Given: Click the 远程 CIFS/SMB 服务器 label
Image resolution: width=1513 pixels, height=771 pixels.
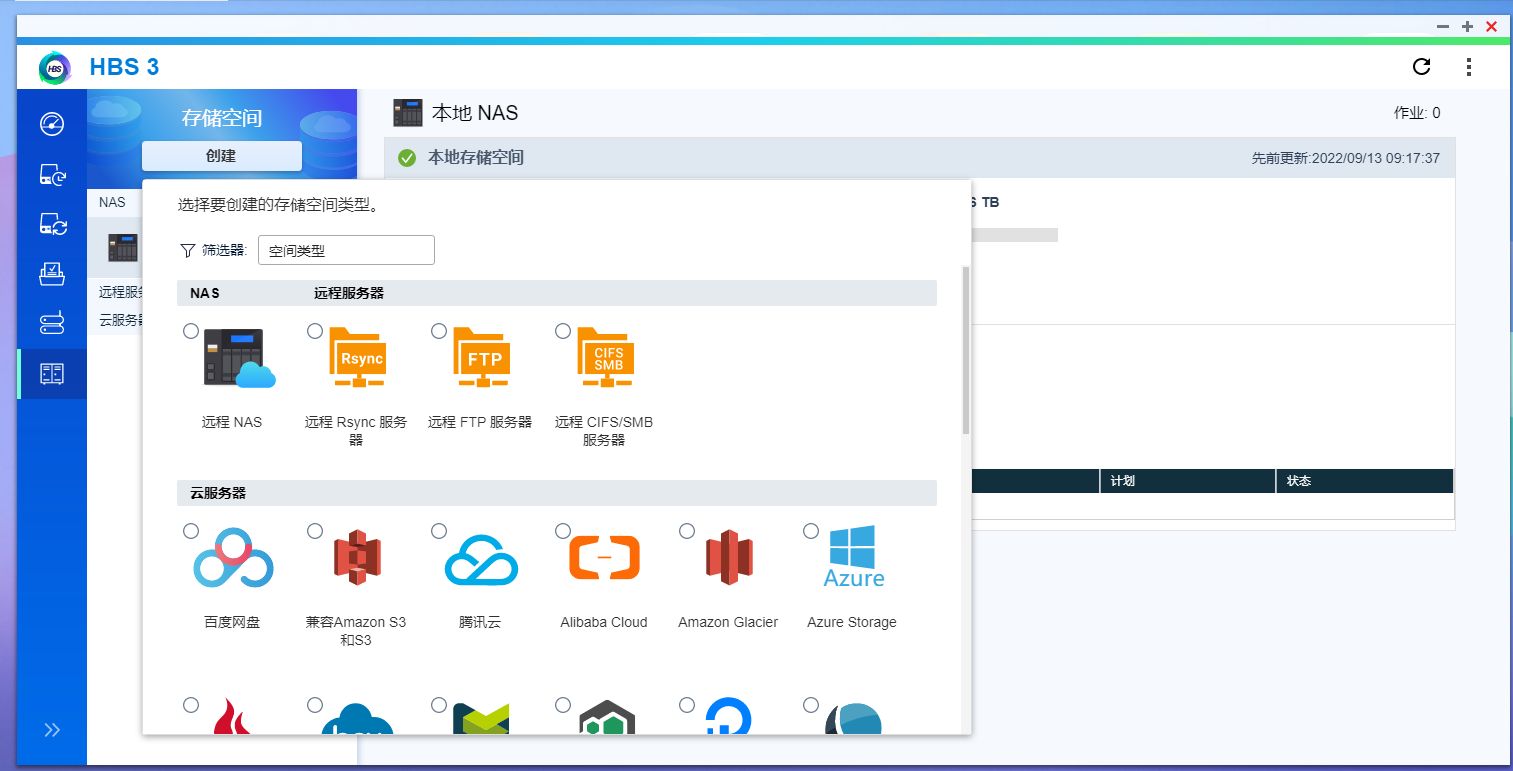Looking at the screenshot, I should 604,431.
